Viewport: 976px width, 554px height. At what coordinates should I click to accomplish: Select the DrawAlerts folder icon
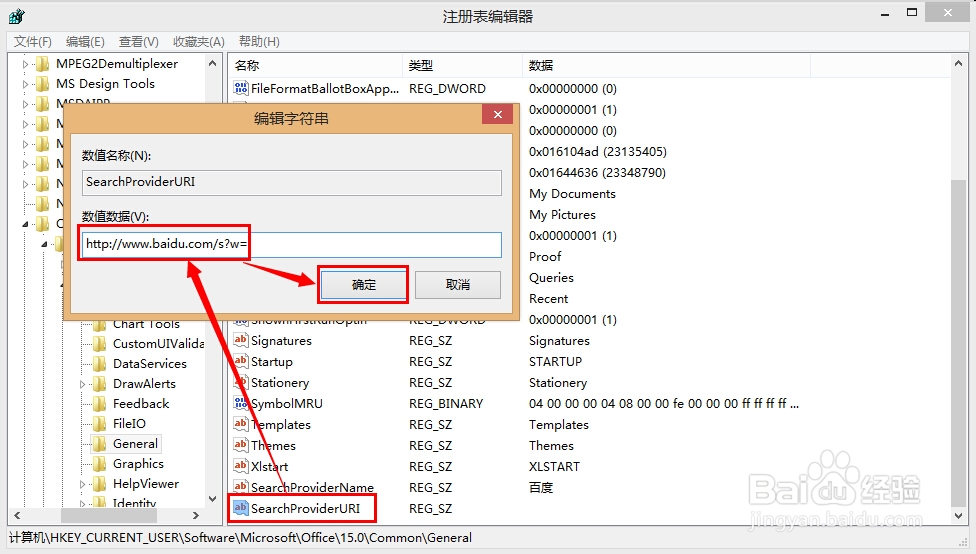tap(100, 383)
